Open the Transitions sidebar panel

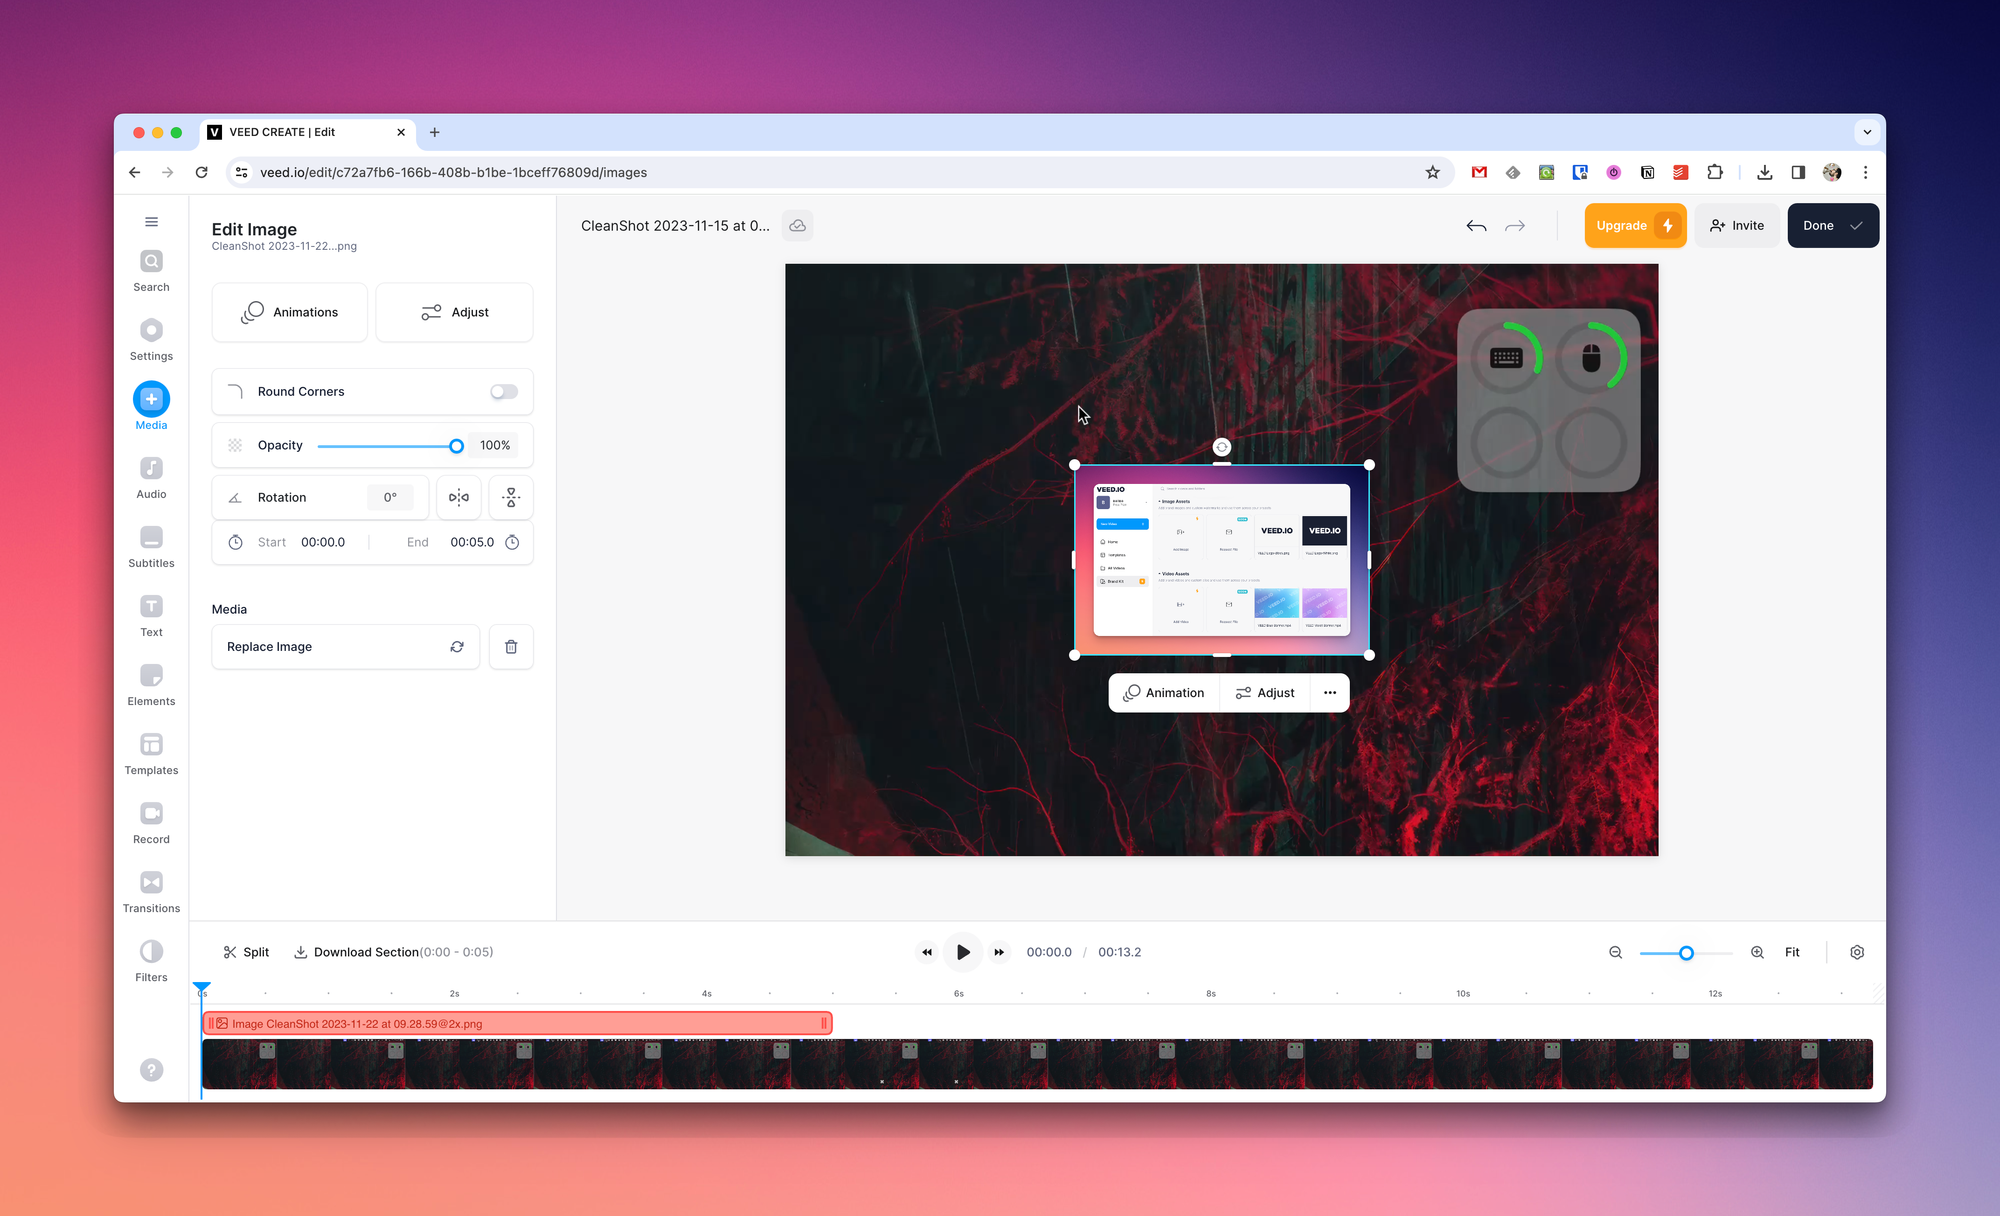click(151, 892)
